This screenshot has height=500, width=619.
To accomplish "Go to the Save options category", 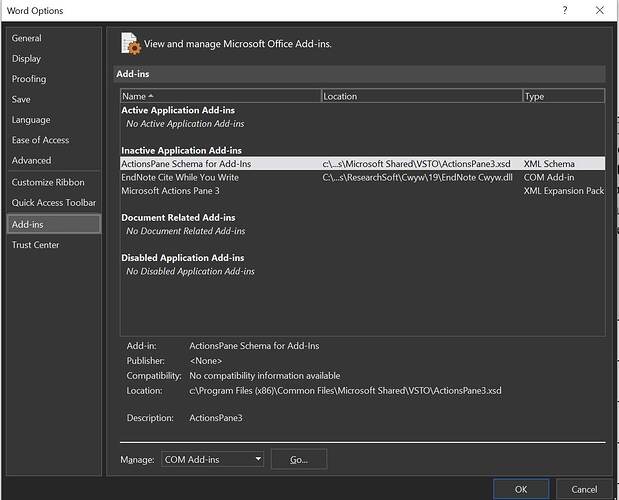I will [21, 99].
